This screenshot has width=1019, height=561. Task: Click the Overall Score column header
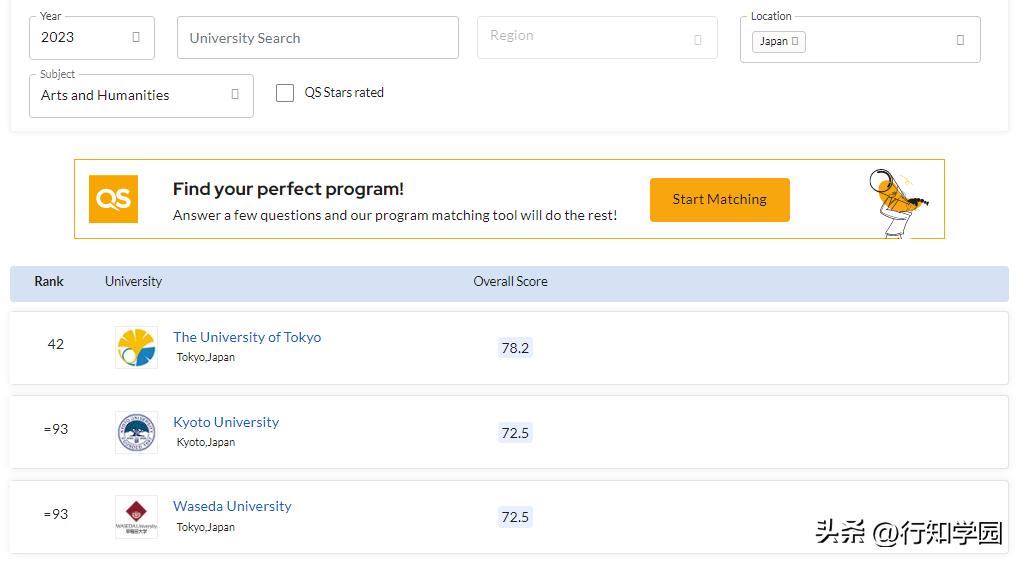[510, 282]
